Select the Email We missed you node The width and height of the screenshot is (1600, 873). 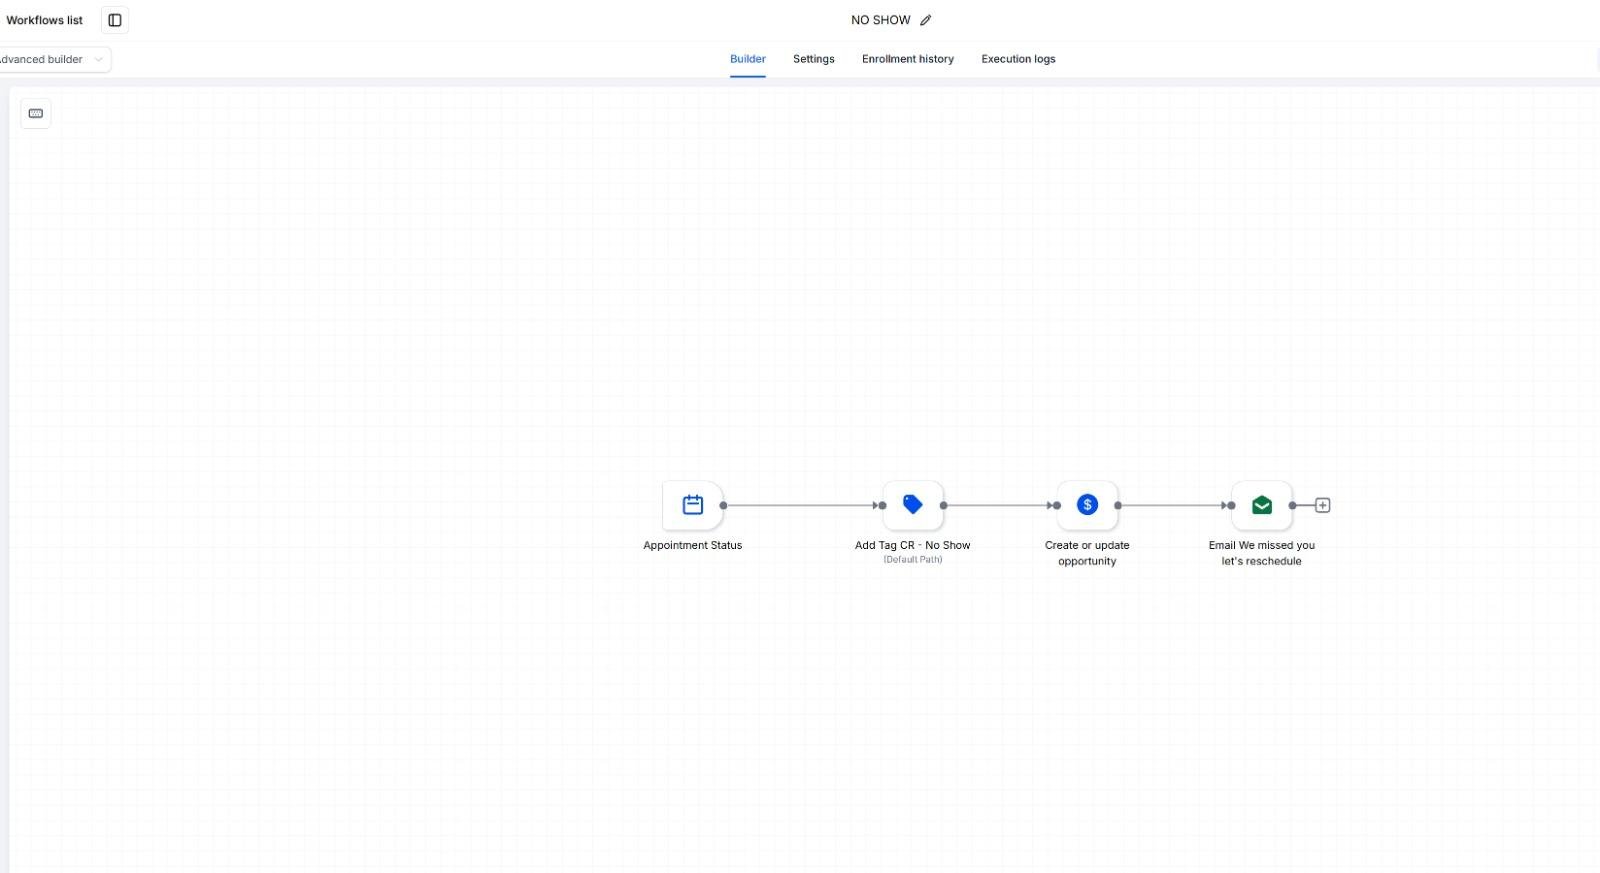1262,505
